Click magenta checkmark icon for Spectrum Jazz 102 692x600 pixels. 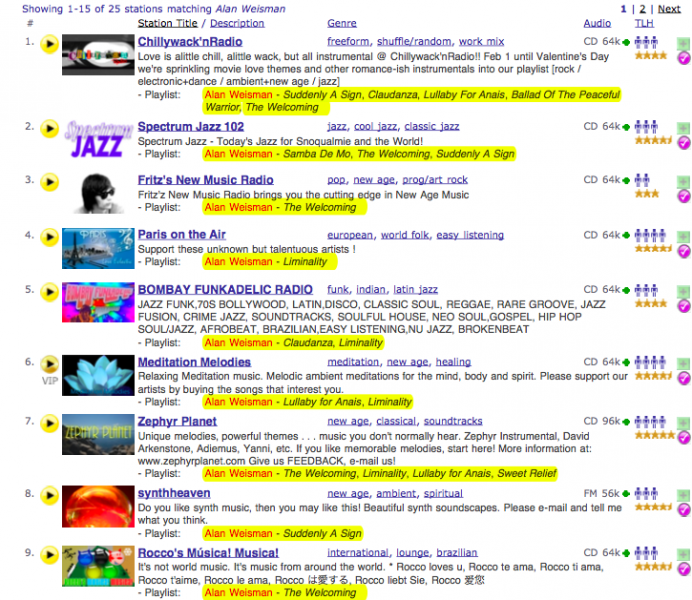pyautogui.click(x=683, y=143)
